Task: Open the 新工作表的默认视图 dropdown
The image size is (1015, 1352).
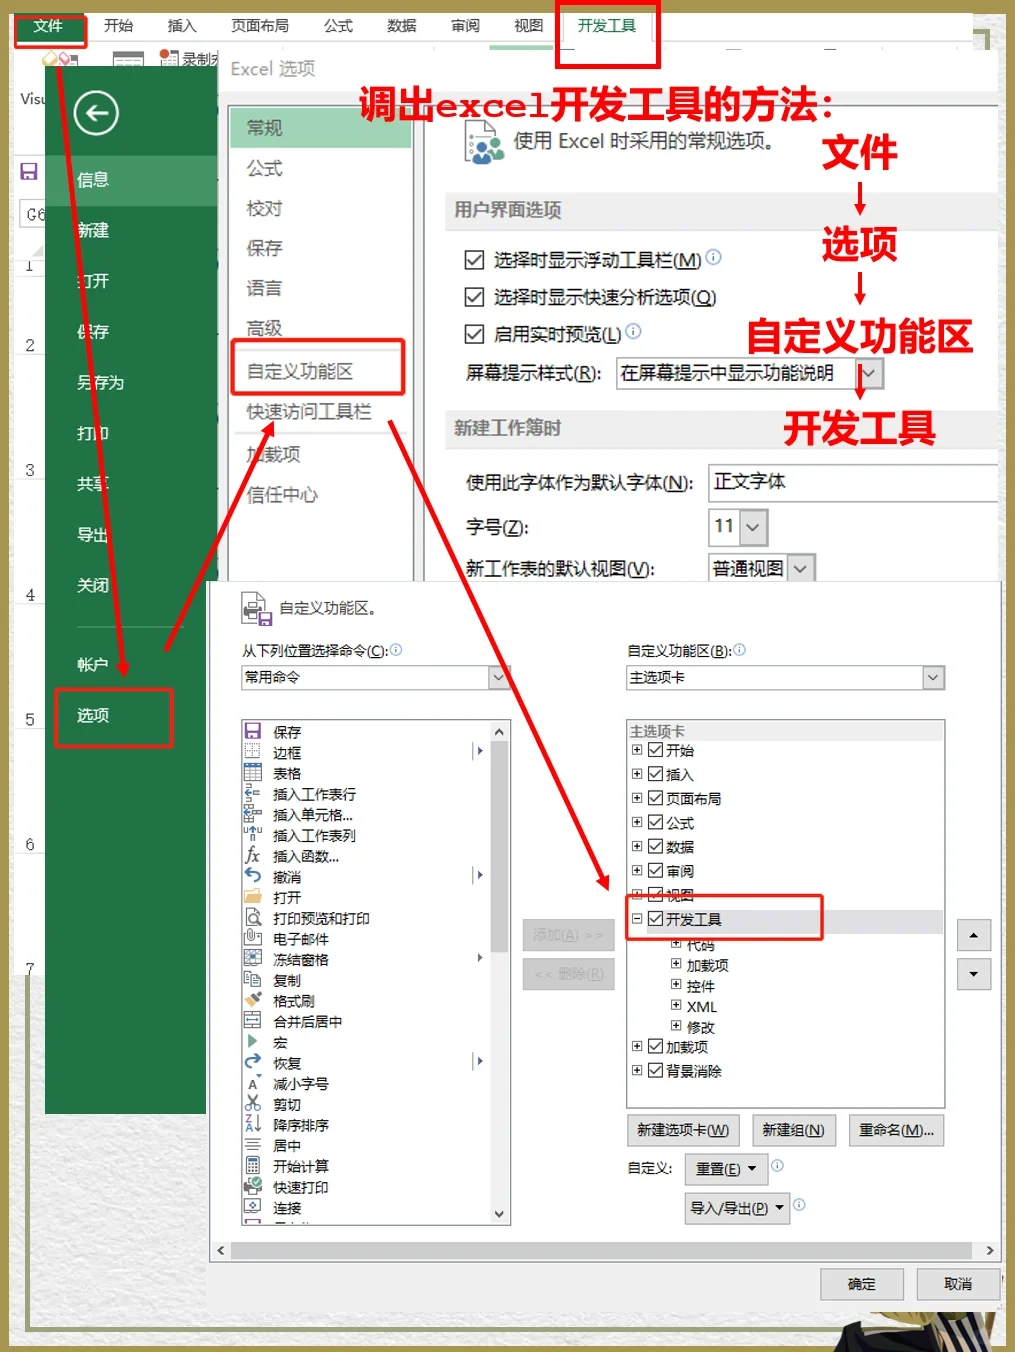Action: 801,568
